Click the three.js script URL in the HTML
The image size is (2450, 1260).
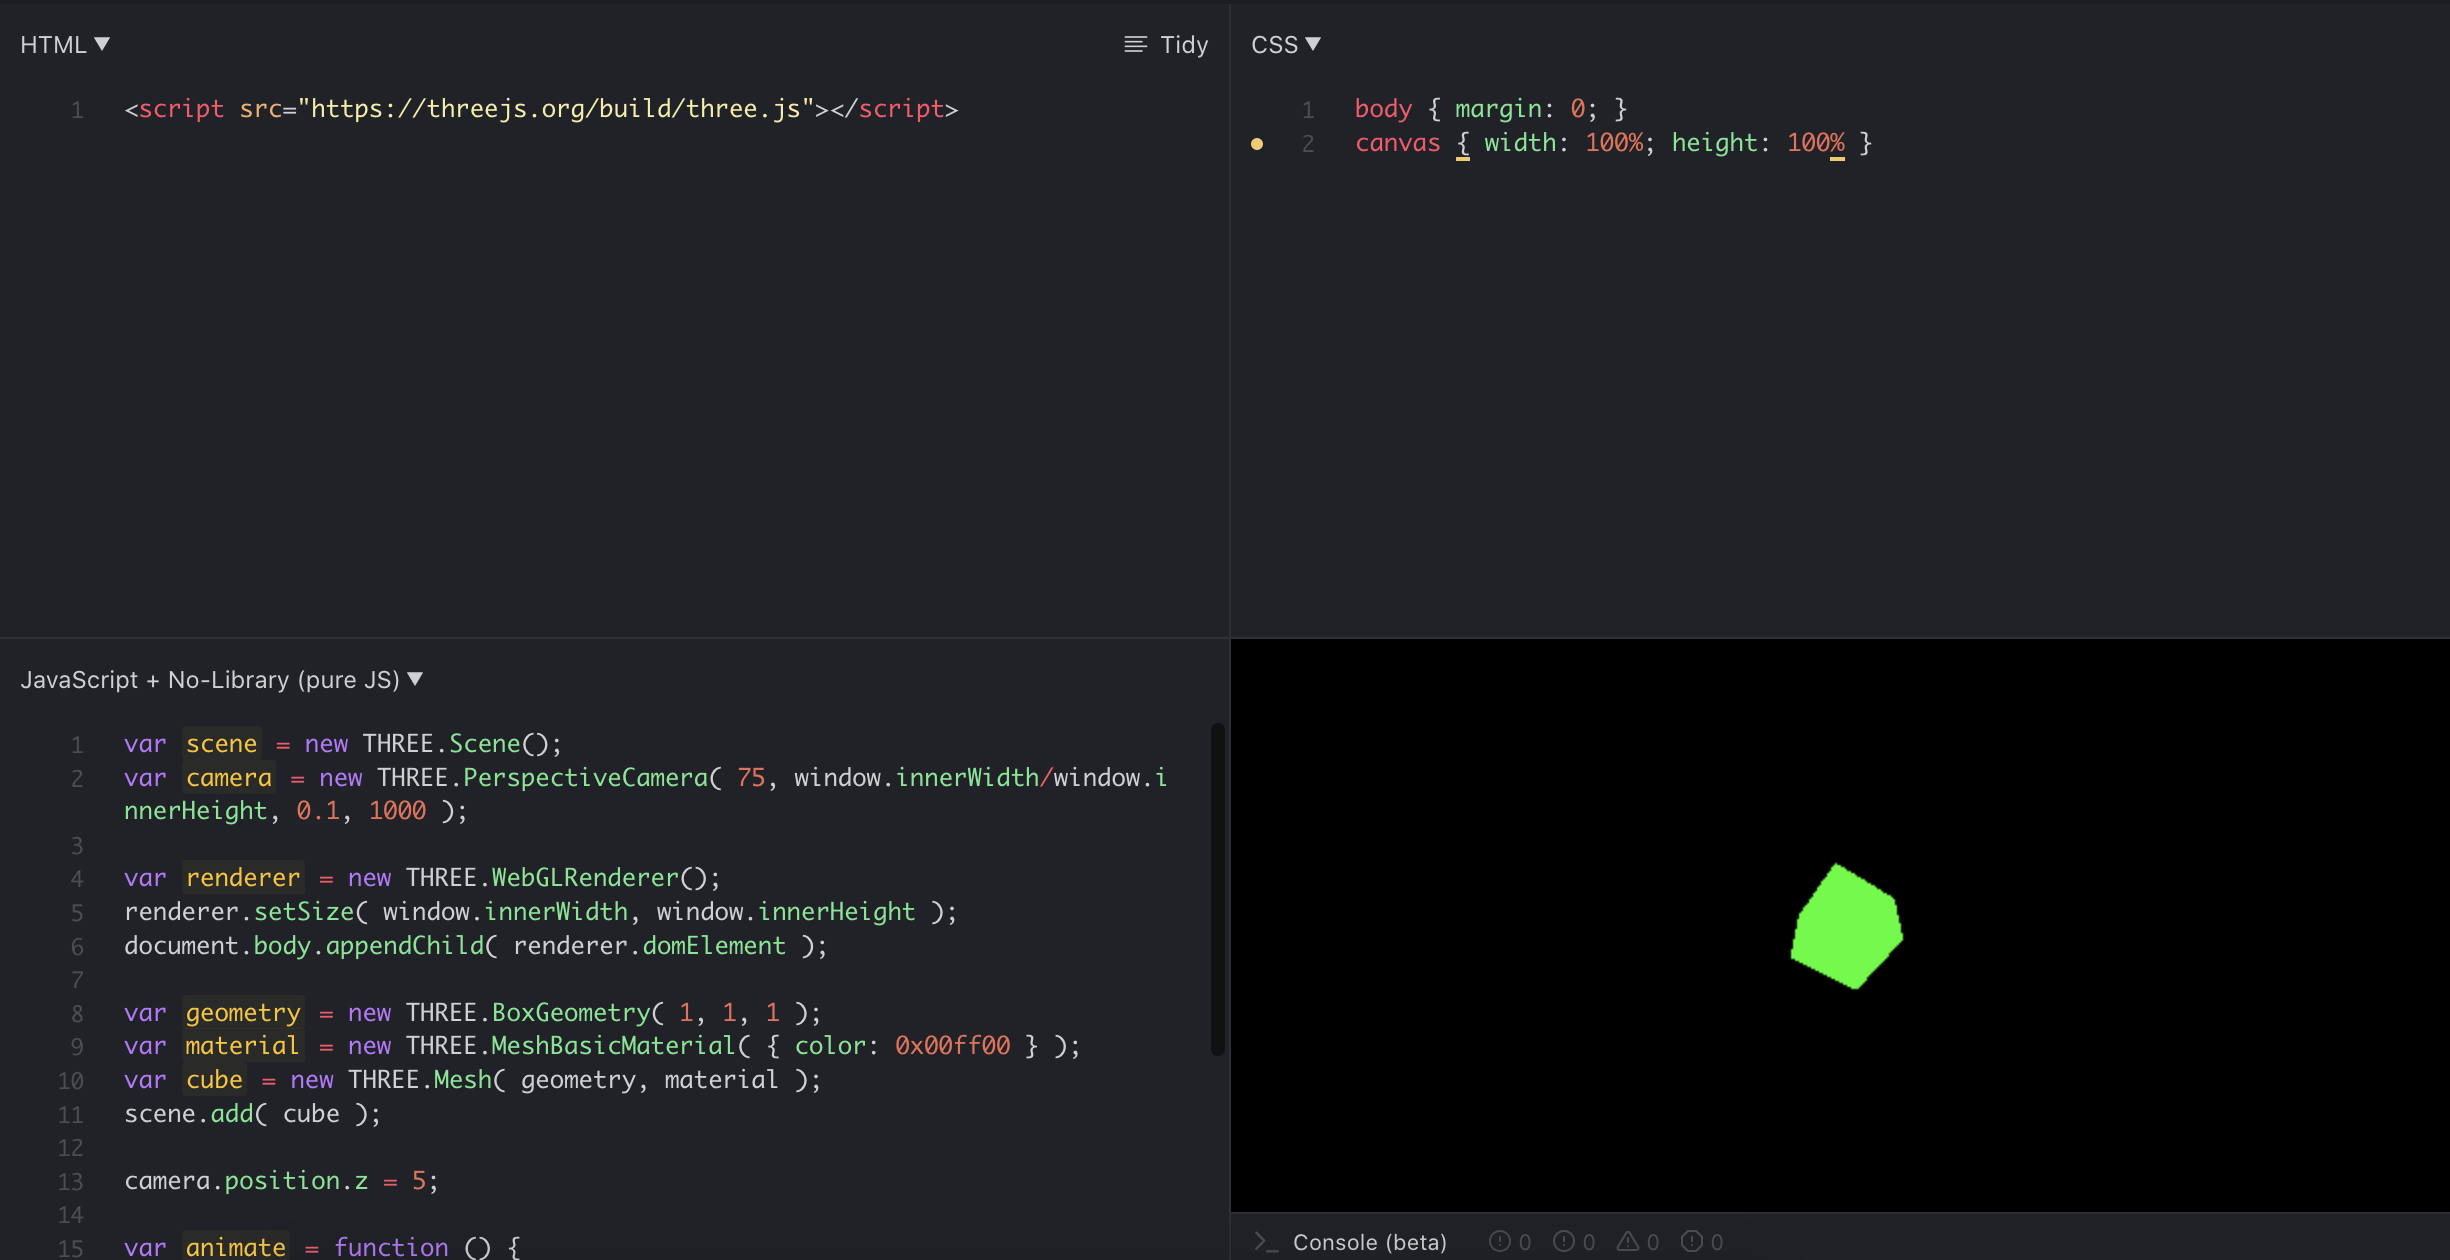point(555,109)
